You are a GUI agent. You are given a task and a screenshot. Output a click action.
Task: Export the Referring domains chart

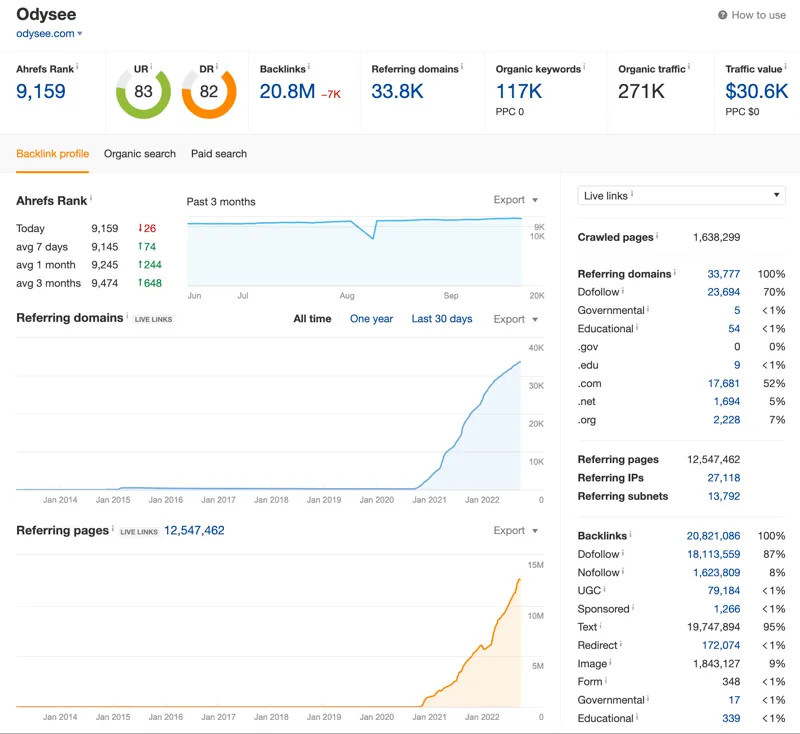(515, 319)
